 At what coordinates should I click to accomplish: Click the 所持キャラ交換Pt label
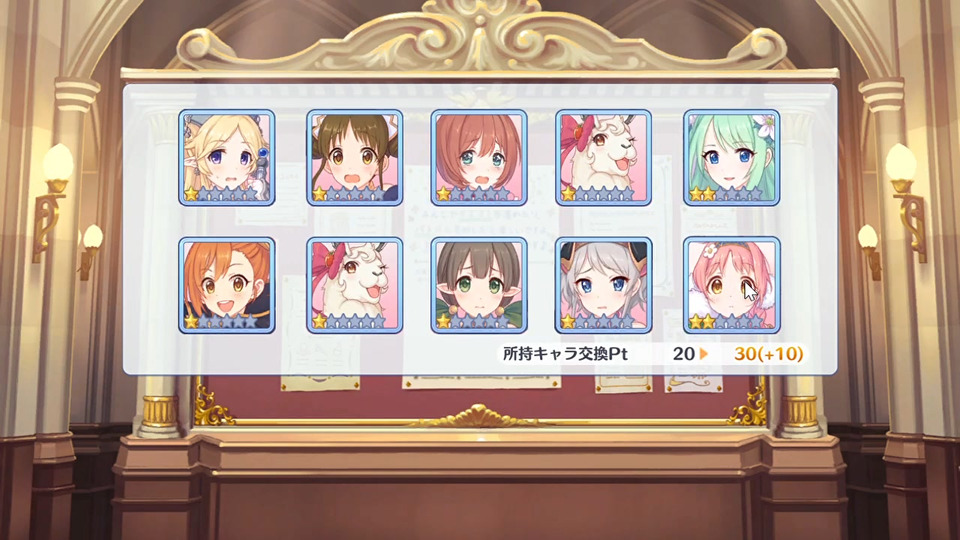(x=565, y=353)
